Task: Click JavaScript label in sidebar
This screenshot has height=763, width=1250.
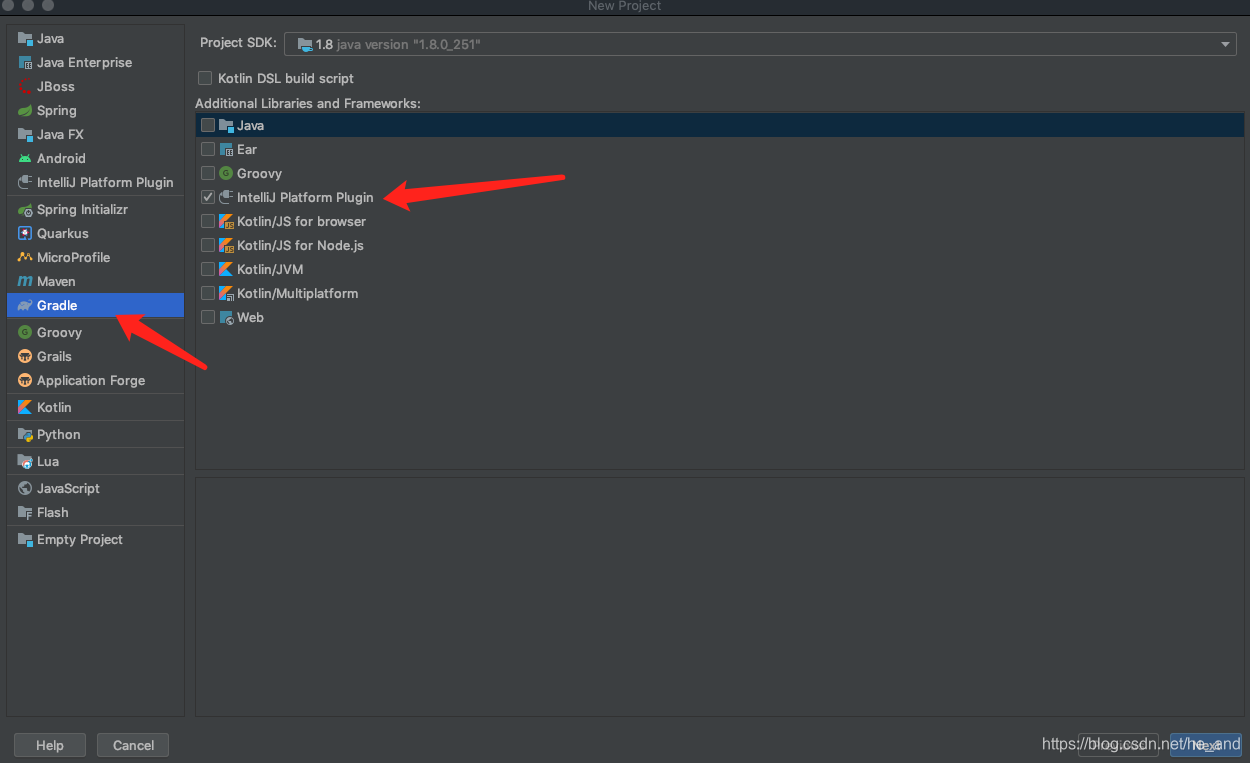Action: pos(68,488)
